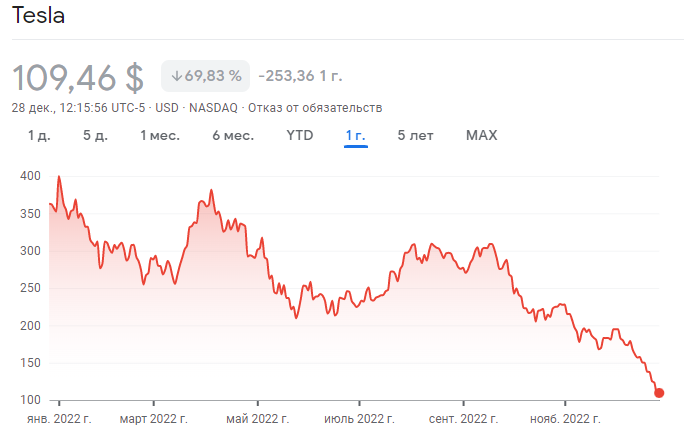This screenshot has width=684, height=443.
Task: Click the active 1 г. tab
Action: tap(356, 136)
